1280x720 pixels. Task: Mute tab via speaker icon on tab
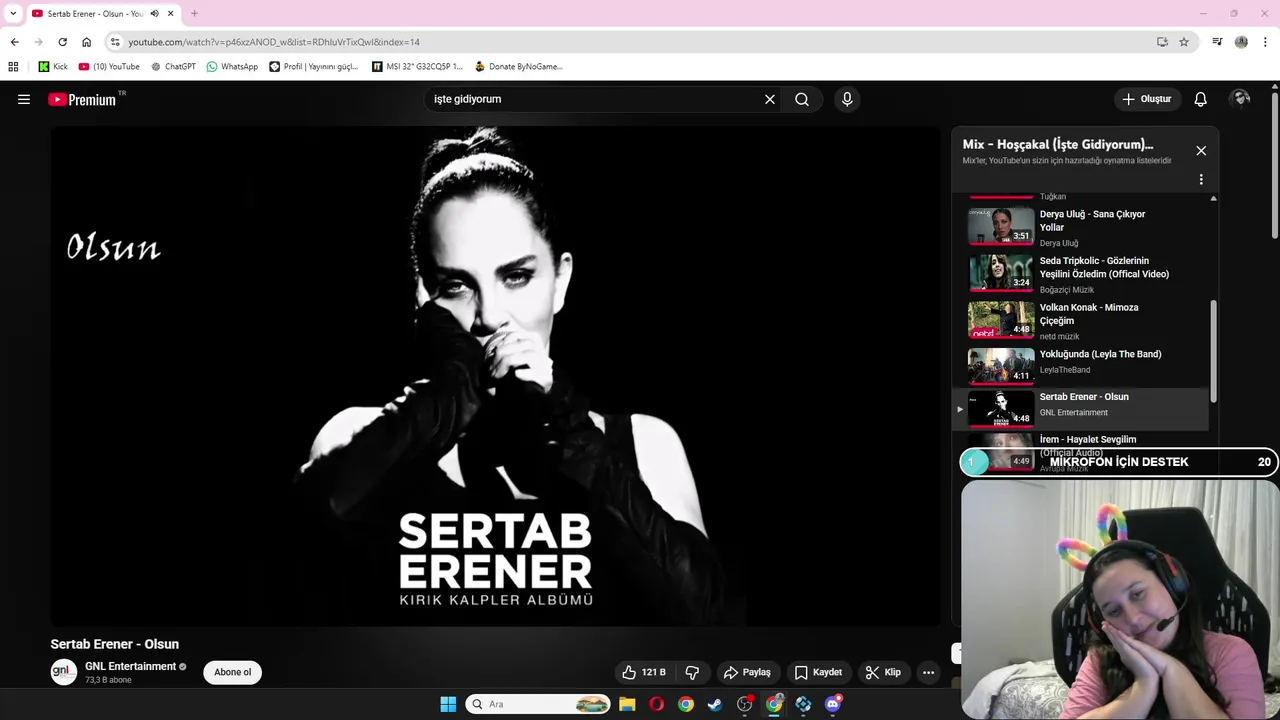(x=154, y=14)
